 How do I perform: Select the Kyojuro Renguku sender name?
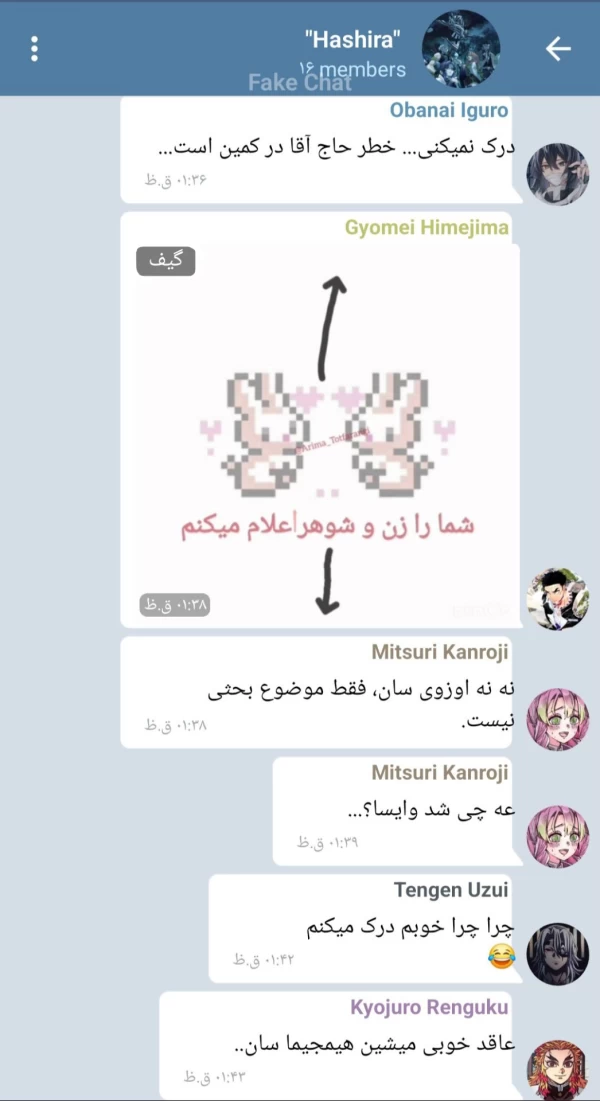pyautogui.click(x=429, y=1008)
